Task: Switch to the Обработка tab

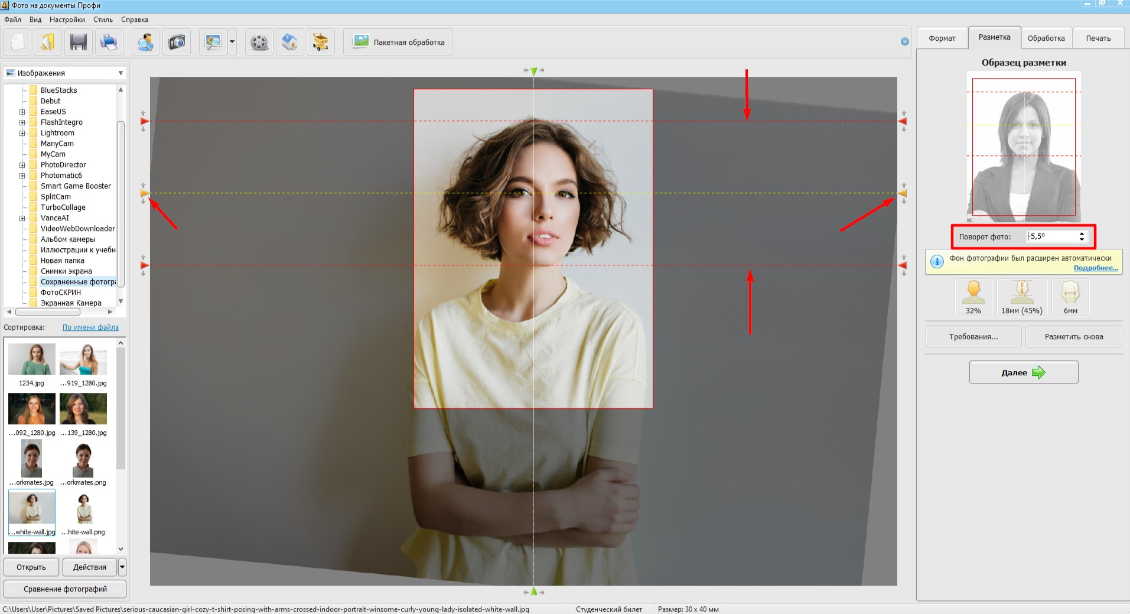Action: (x=1046, y=38)
